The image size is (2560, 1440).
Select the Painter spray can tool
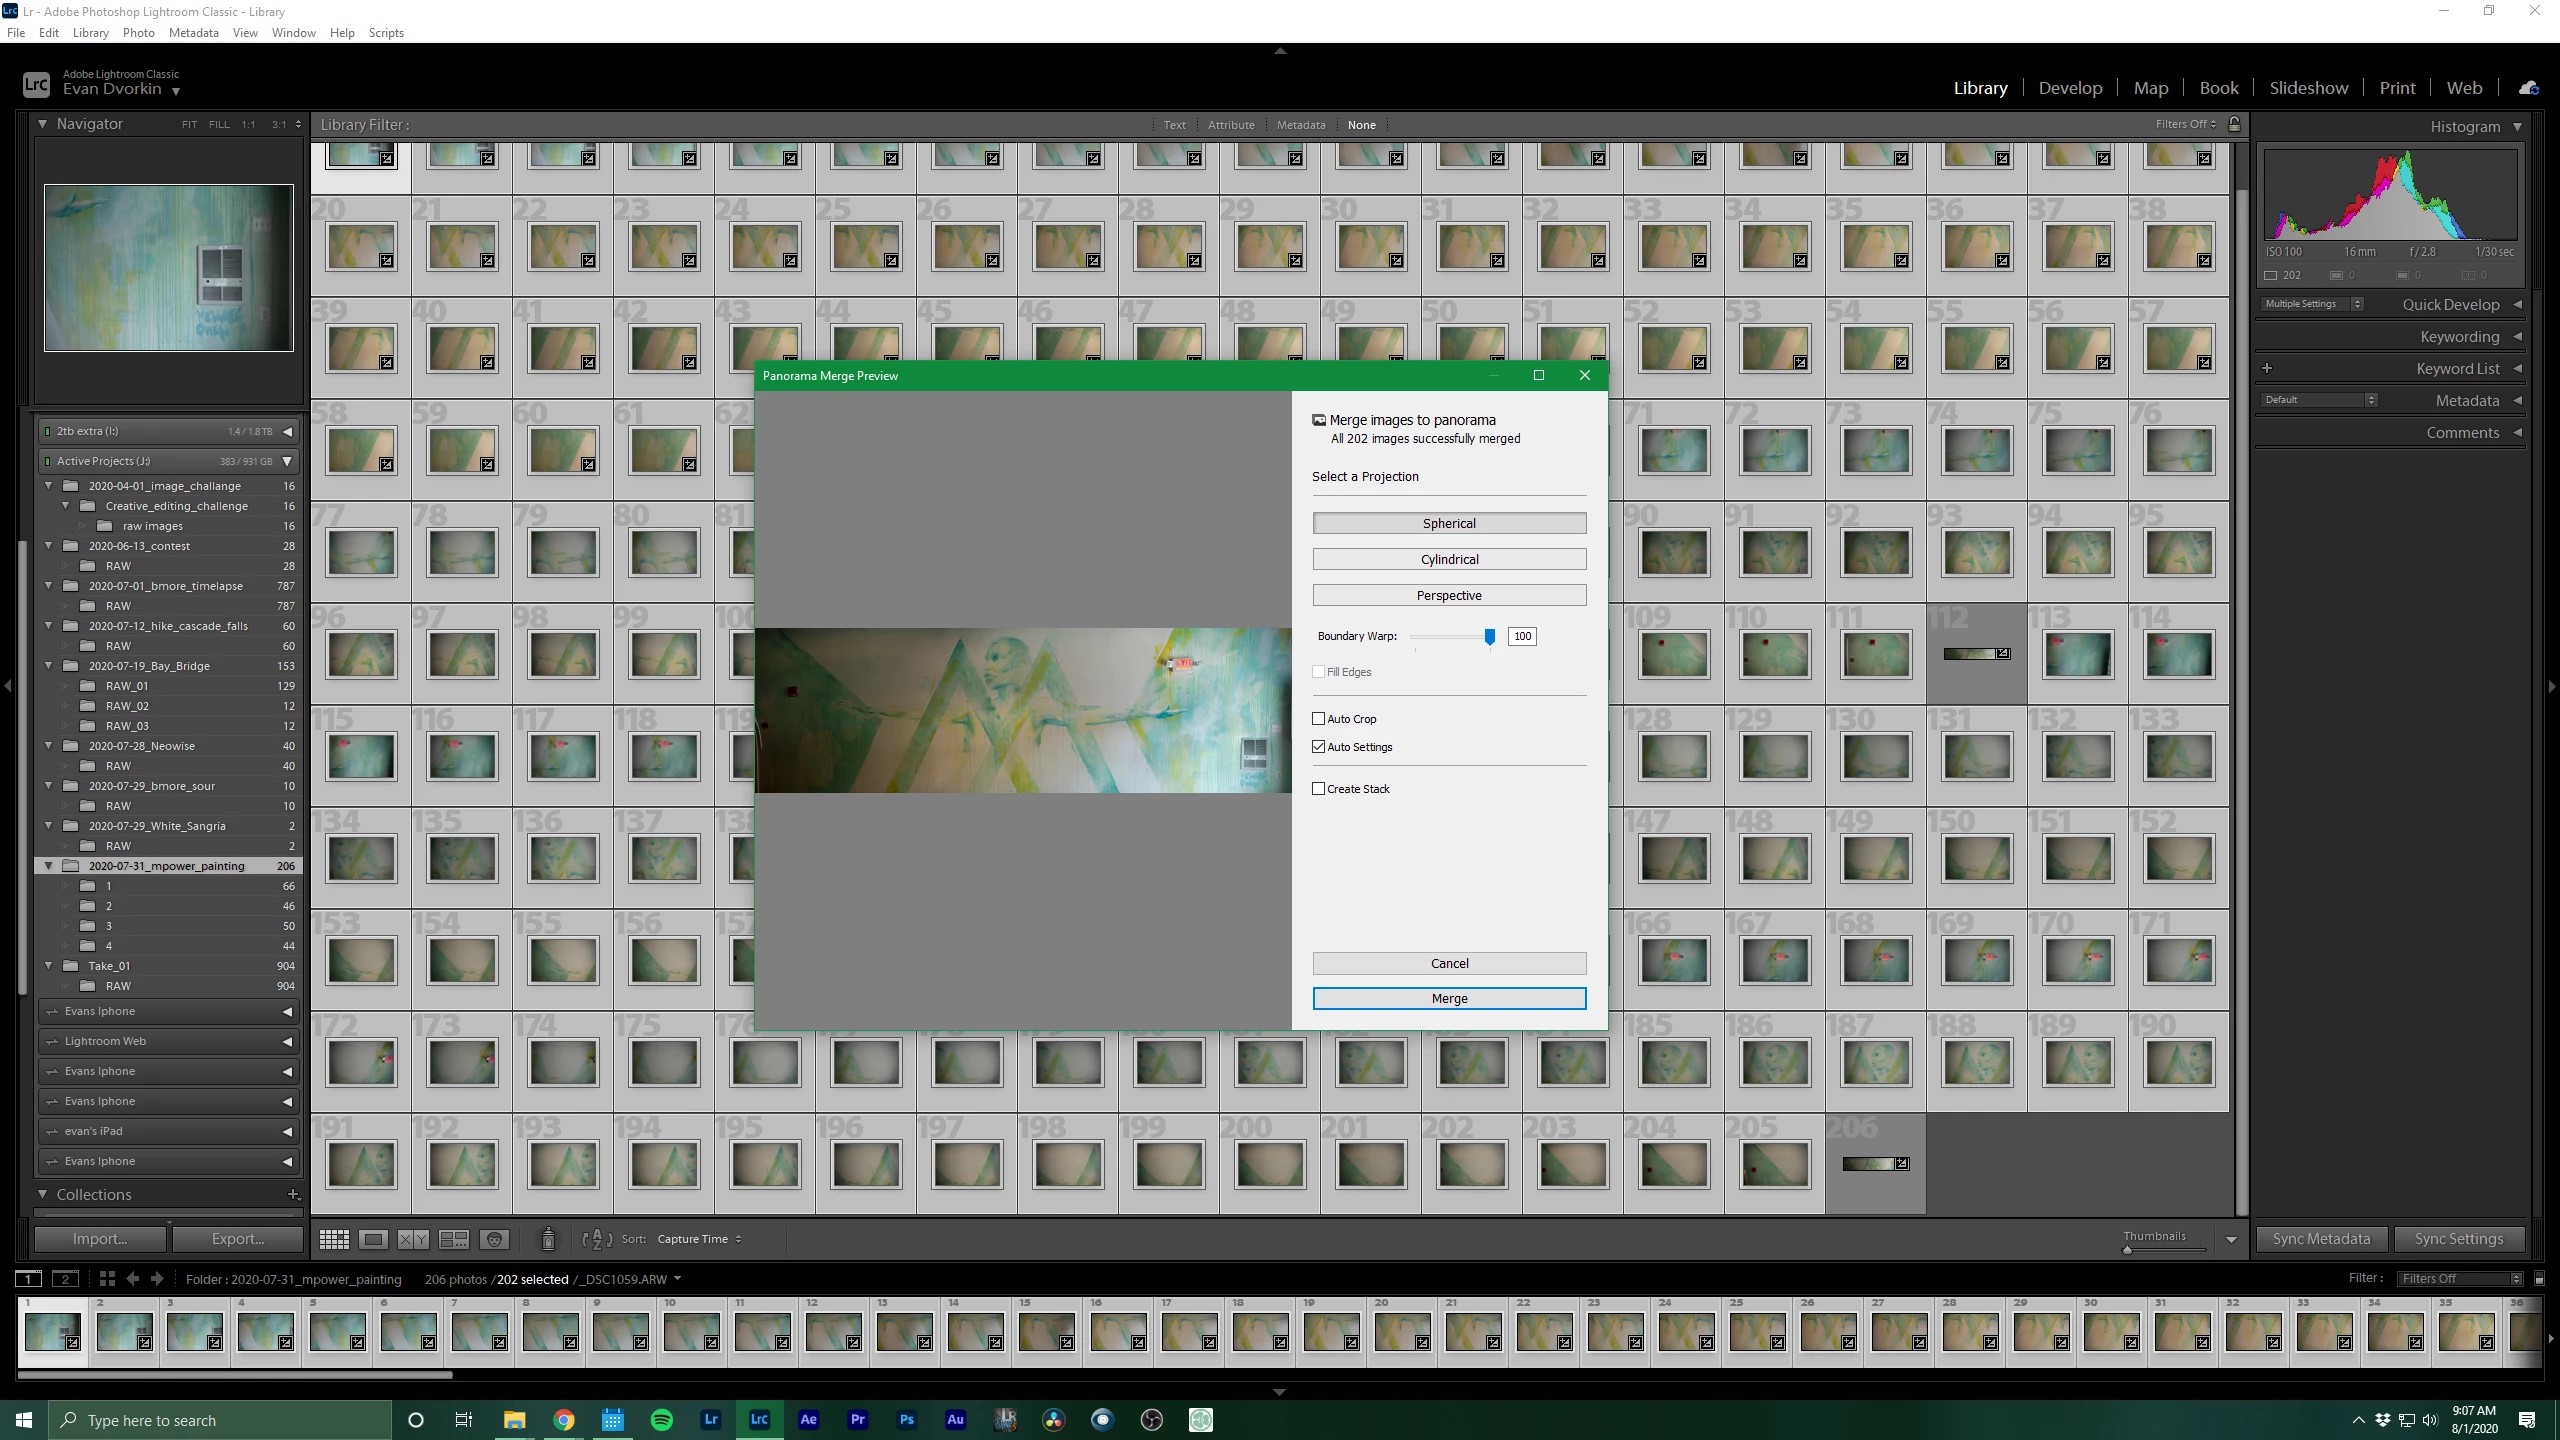pos(548,1239)
